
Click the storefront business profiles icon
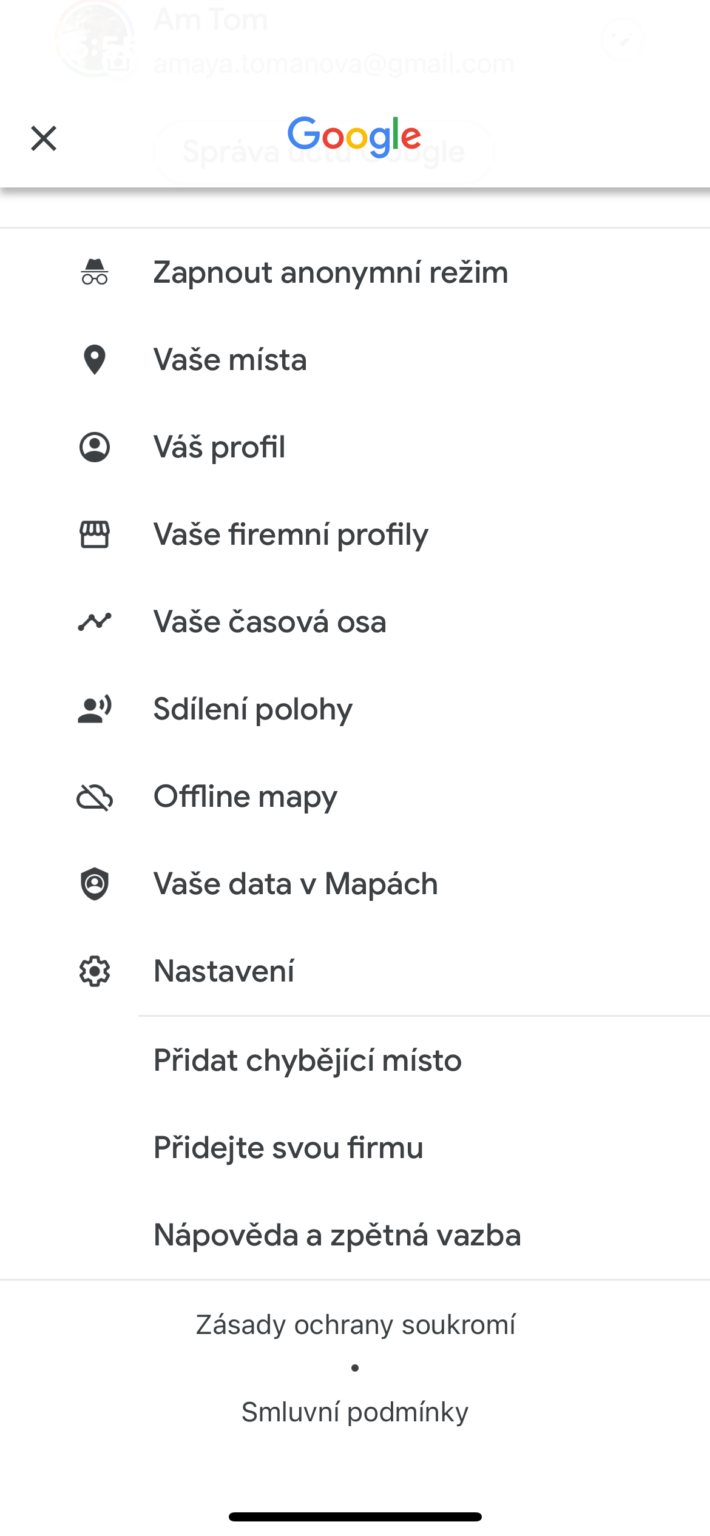coord(95,535)
